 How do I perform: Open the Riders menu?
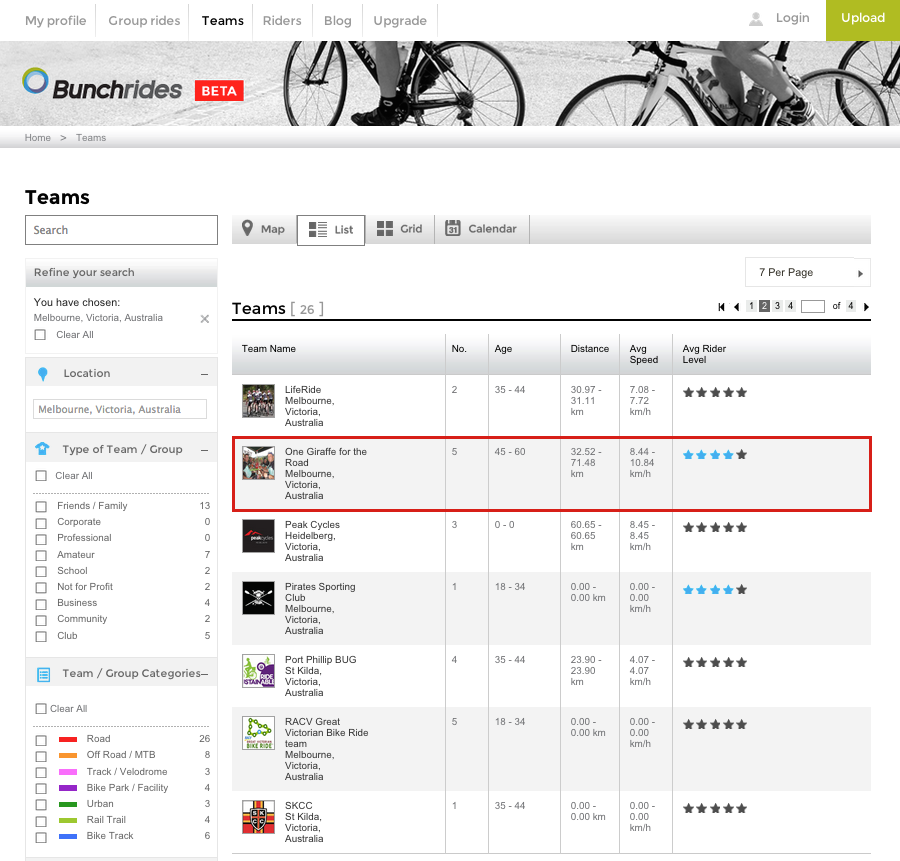282,21
